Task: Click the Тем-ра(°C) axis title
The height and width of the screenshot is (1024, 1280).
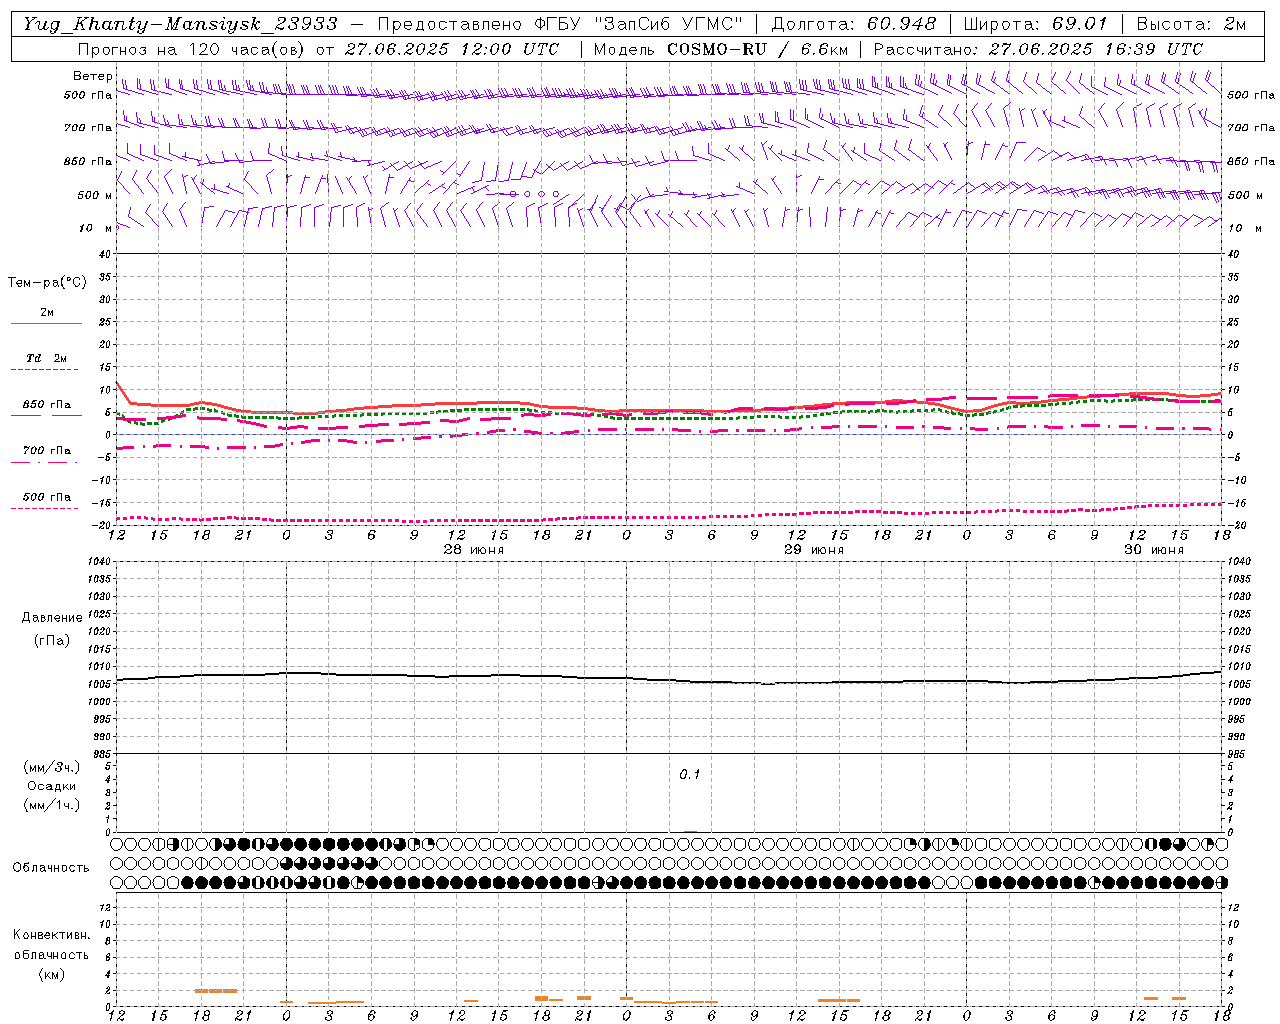Action: pos(47,283)
